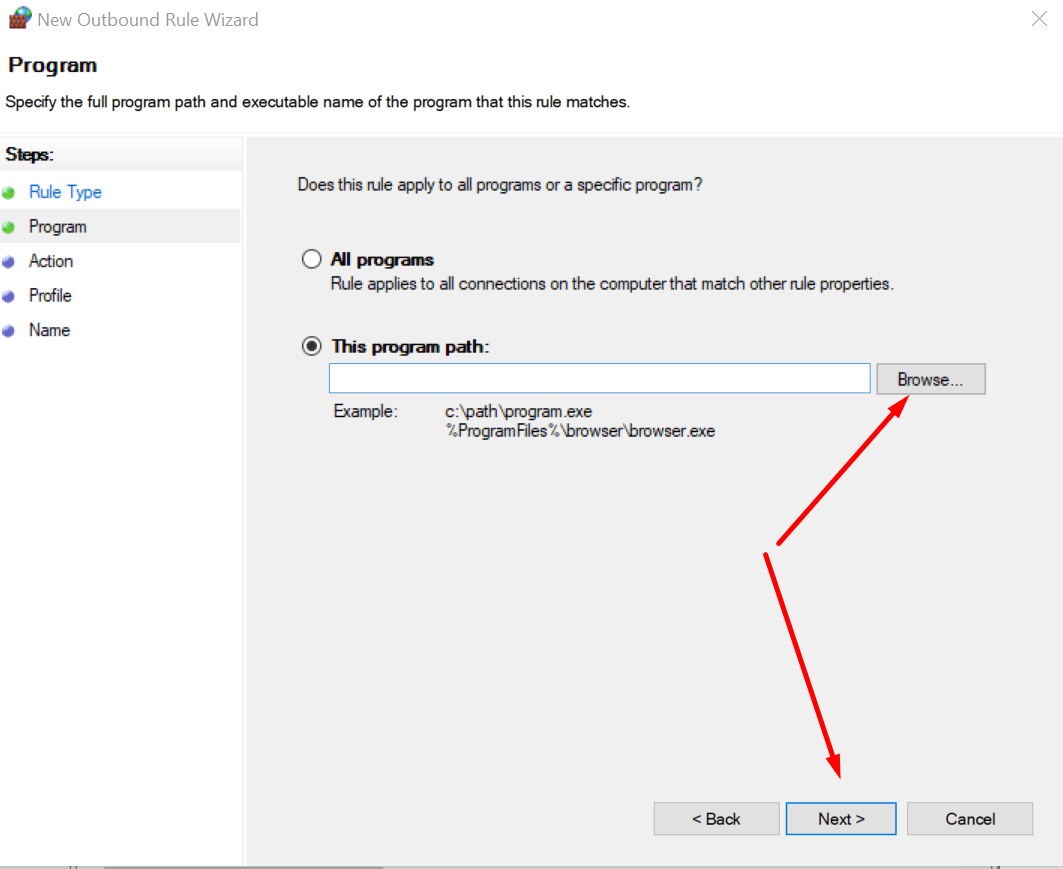Click the New Outbound Rule Wizard title text

(x=148, y=19)
